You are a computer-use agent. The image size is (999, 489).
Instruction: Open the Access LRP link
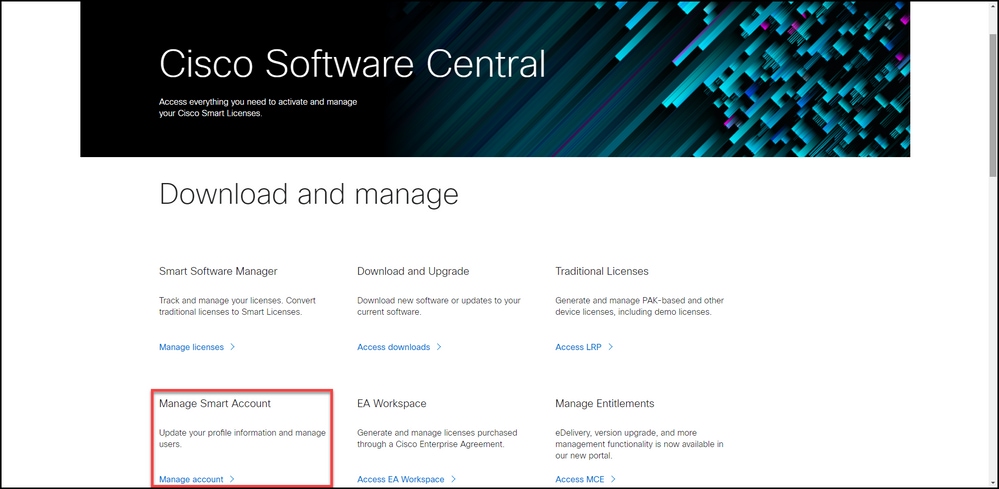pyautogui.click(x=579, y=347)
